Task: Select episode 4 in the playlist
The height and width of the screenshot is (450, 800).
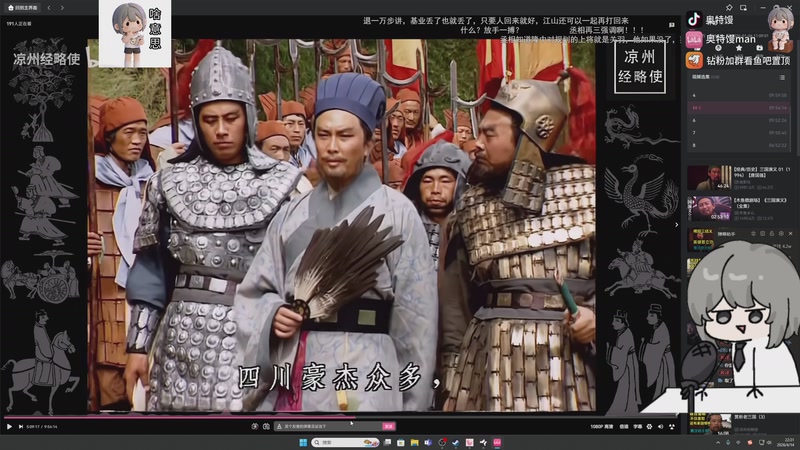Action: pyautogui.click(x=739, y=95)
